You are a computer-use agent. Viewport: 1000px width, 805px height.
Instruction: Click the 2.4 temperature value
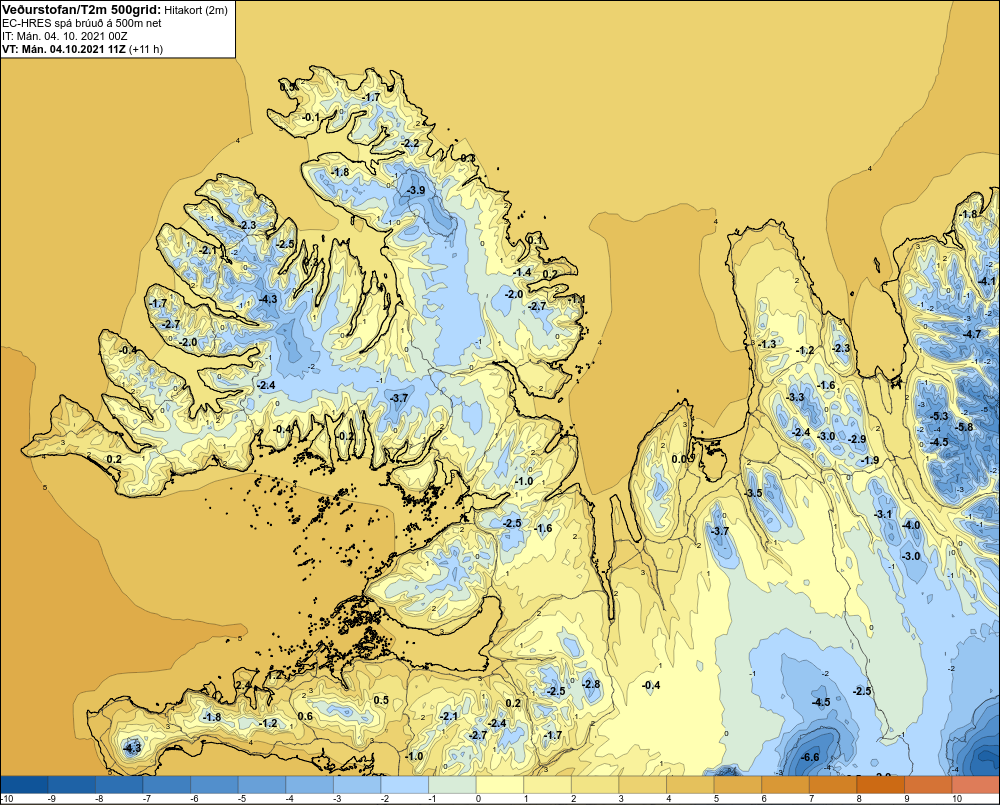[x=244, y=685]
